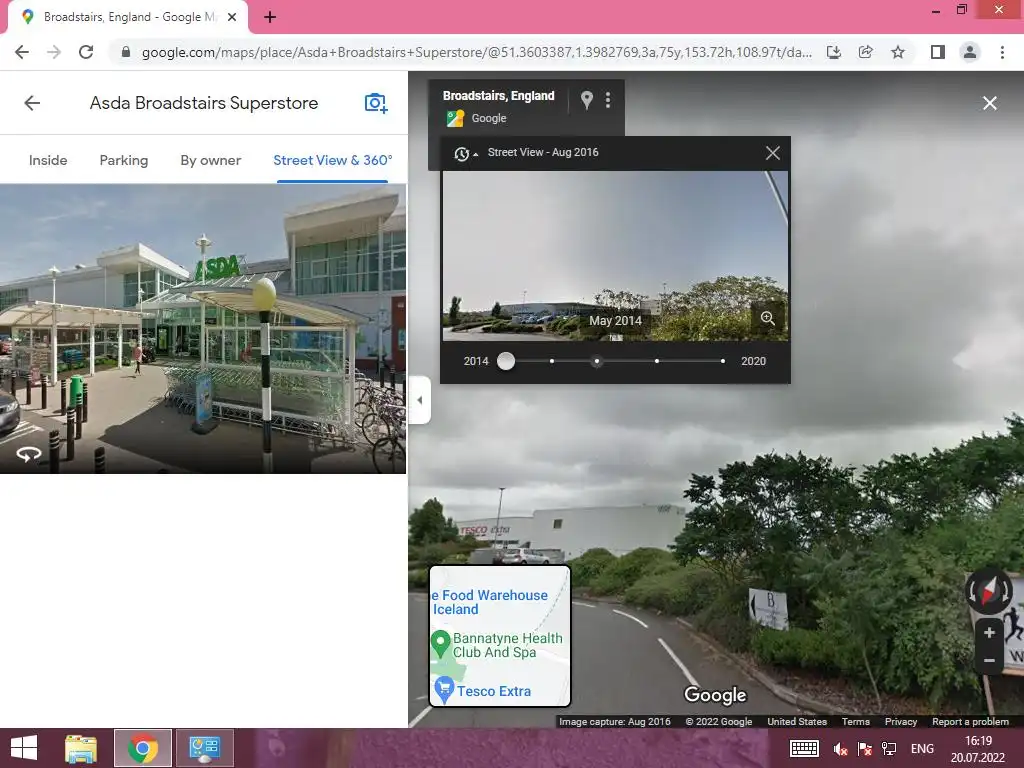Click the 360 rotate icon on Asda photo
This screenshot has width=1024, height=768.
tap(29, 454)
